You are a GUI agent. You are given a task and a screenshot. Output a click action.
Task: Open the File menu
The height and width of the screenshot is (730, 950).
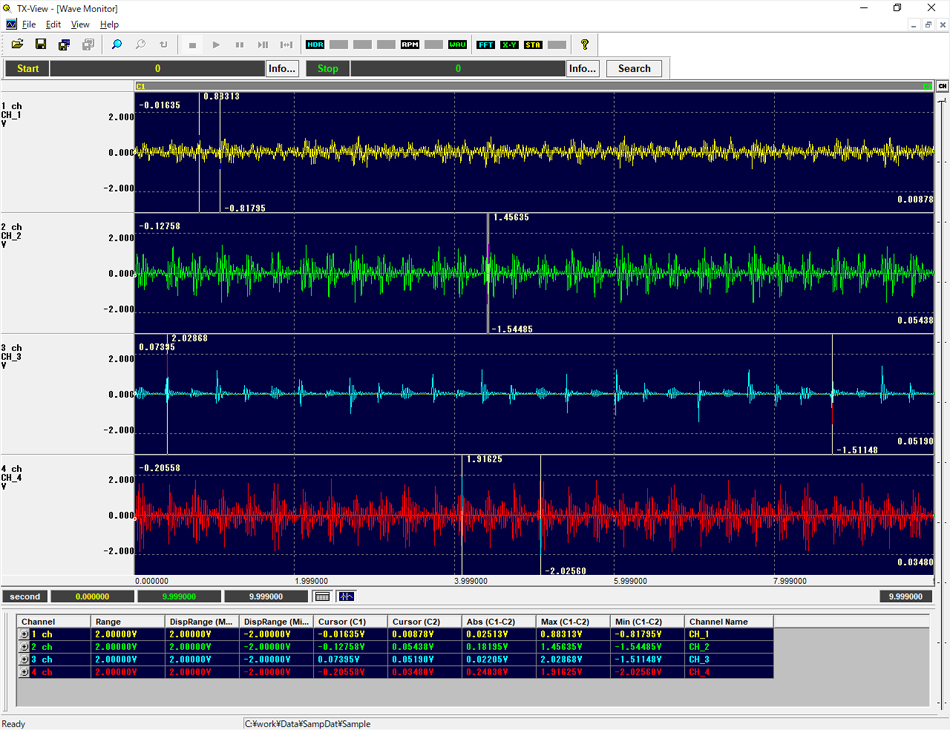pos(28,24)
